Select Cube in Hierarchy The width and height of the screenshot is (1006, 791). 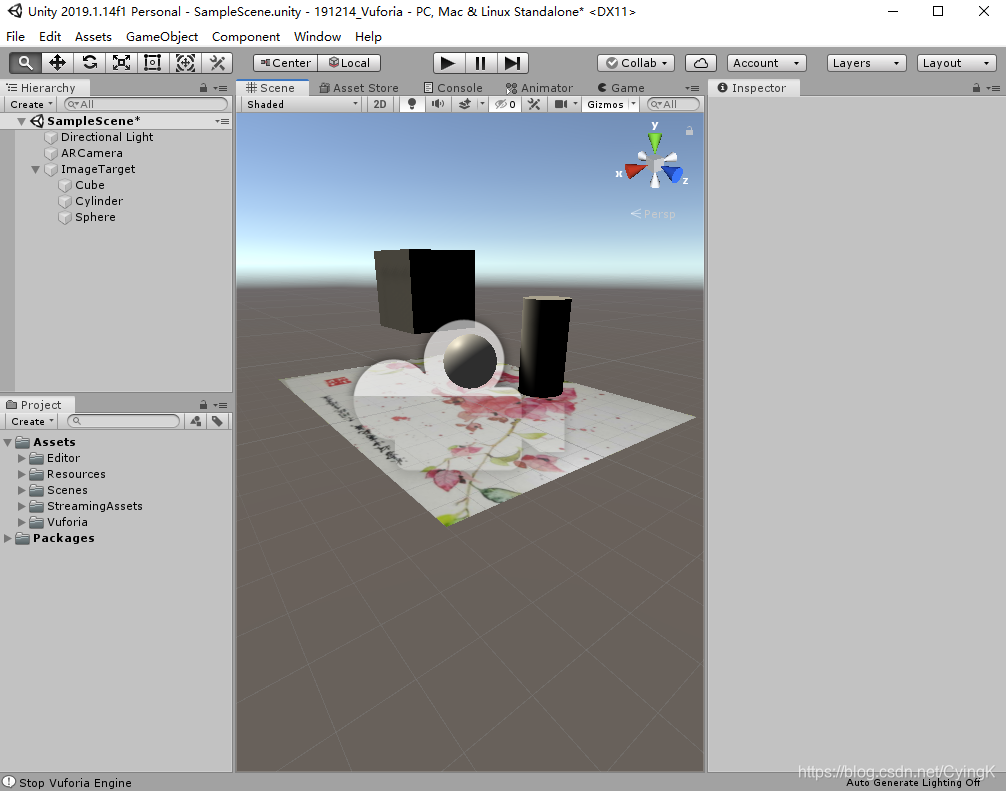pos(89,185)
